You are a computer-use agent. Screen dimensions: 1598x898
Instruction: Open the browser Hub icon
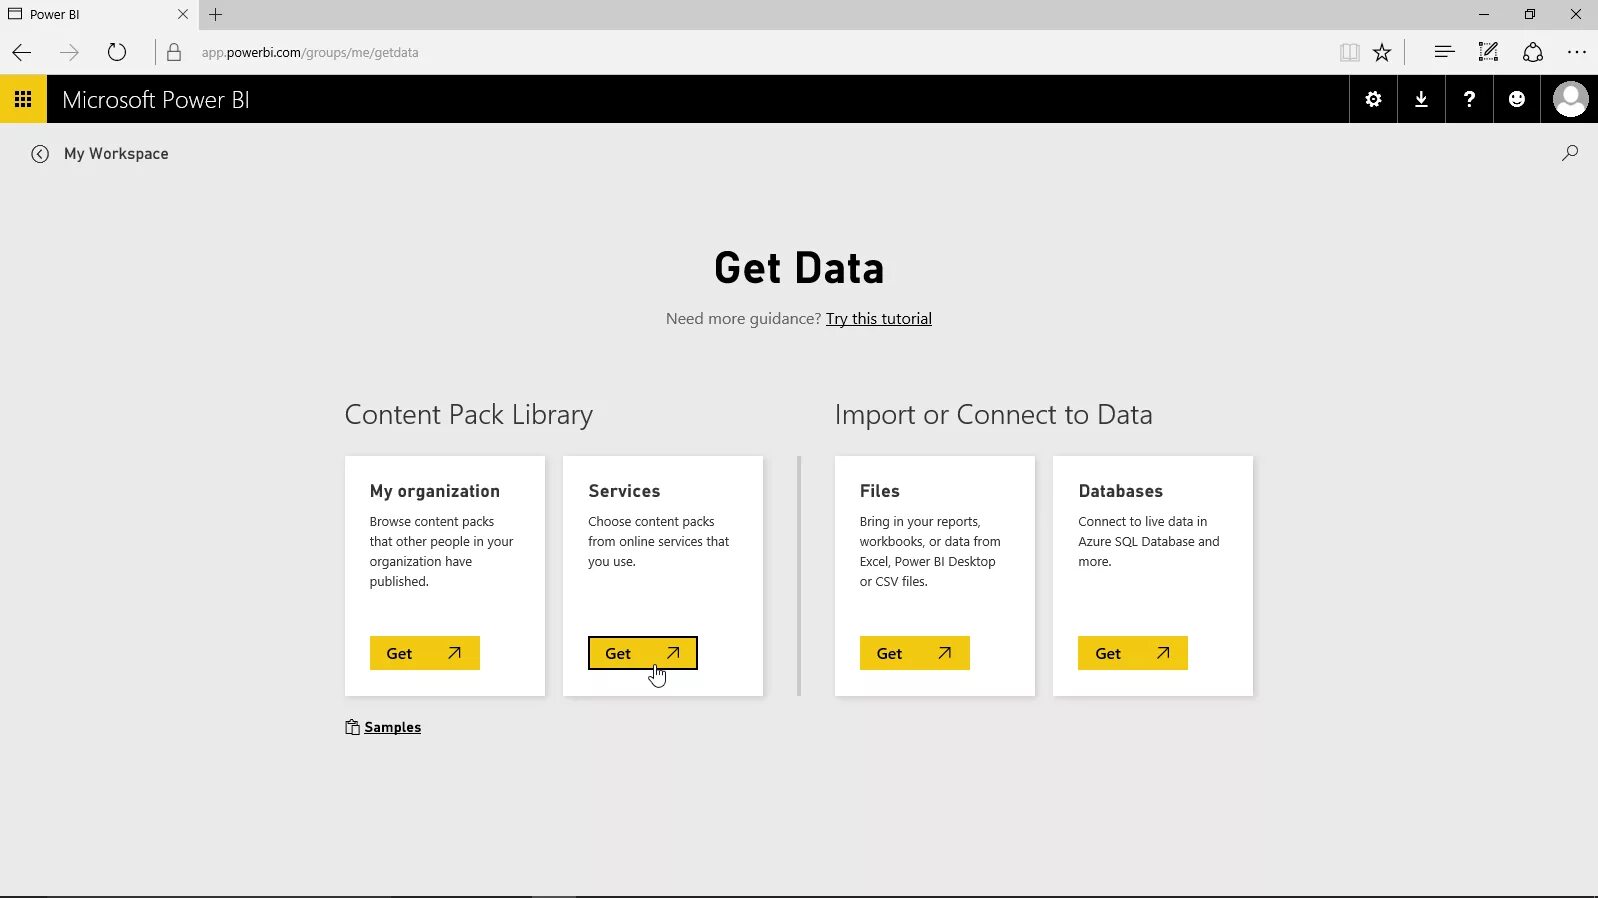(1444, 52)
